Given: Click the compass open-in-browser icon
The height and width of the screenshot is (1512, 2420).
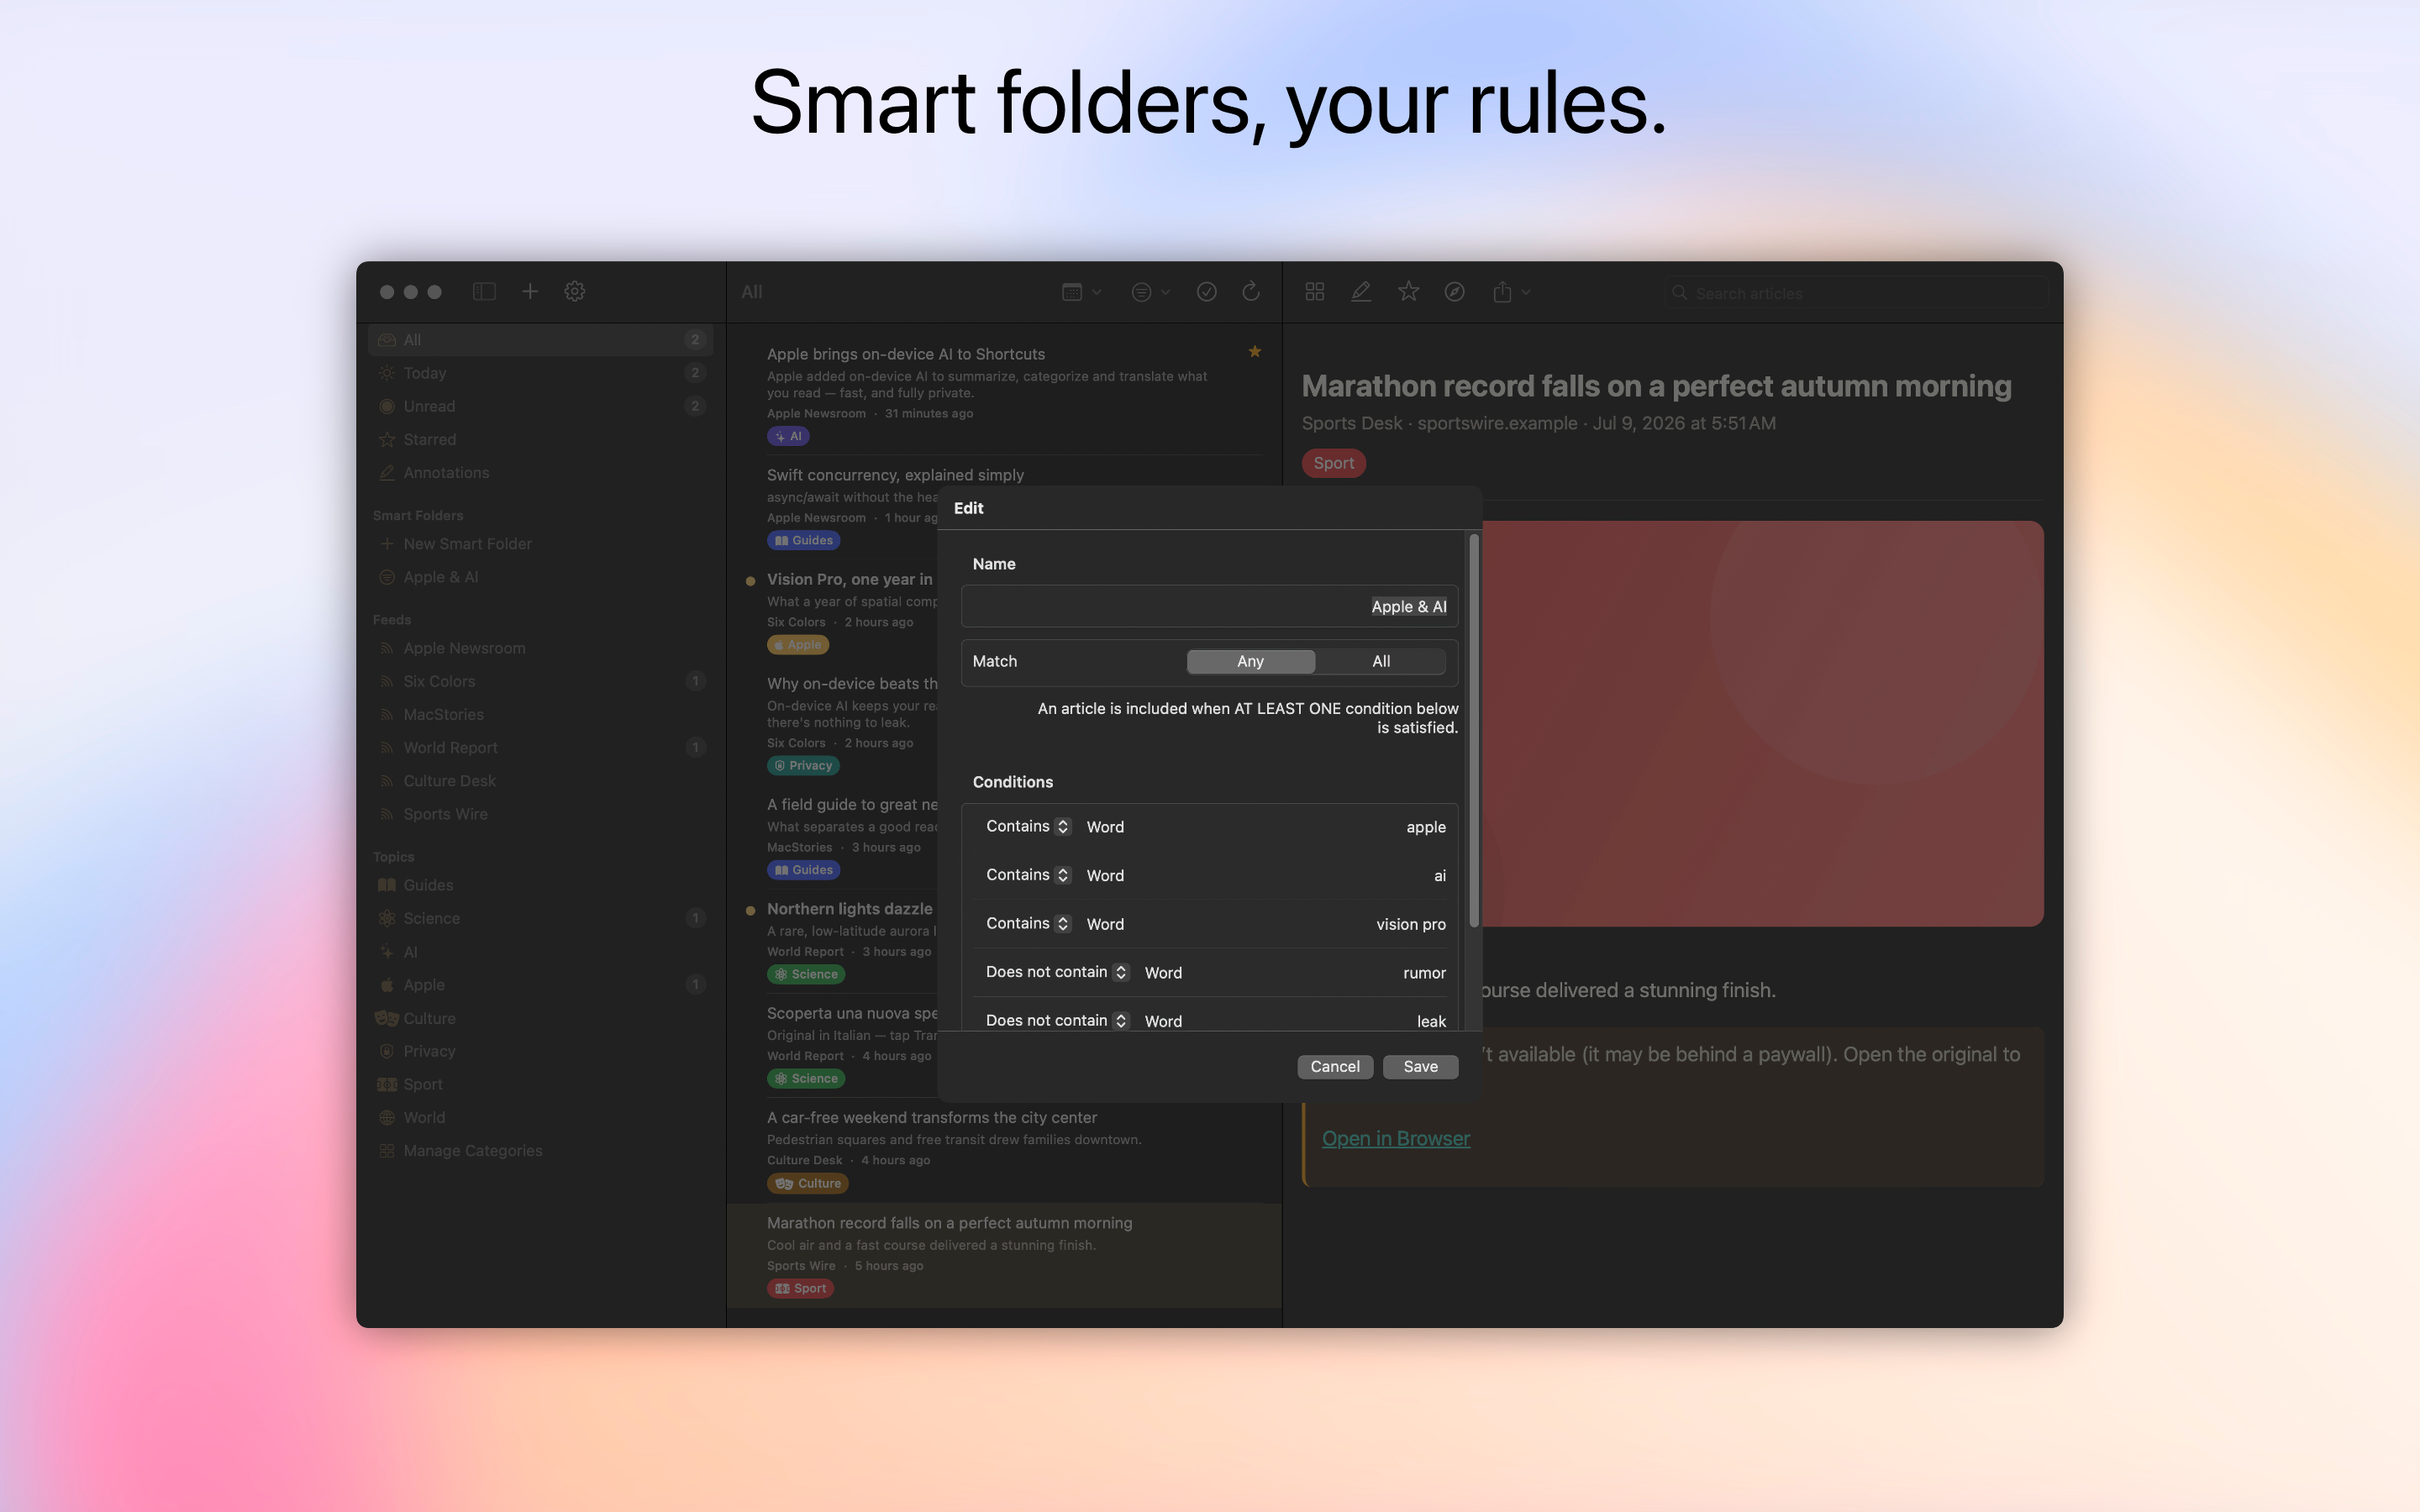Looking at the screenshot, I should coord(1455,292).
